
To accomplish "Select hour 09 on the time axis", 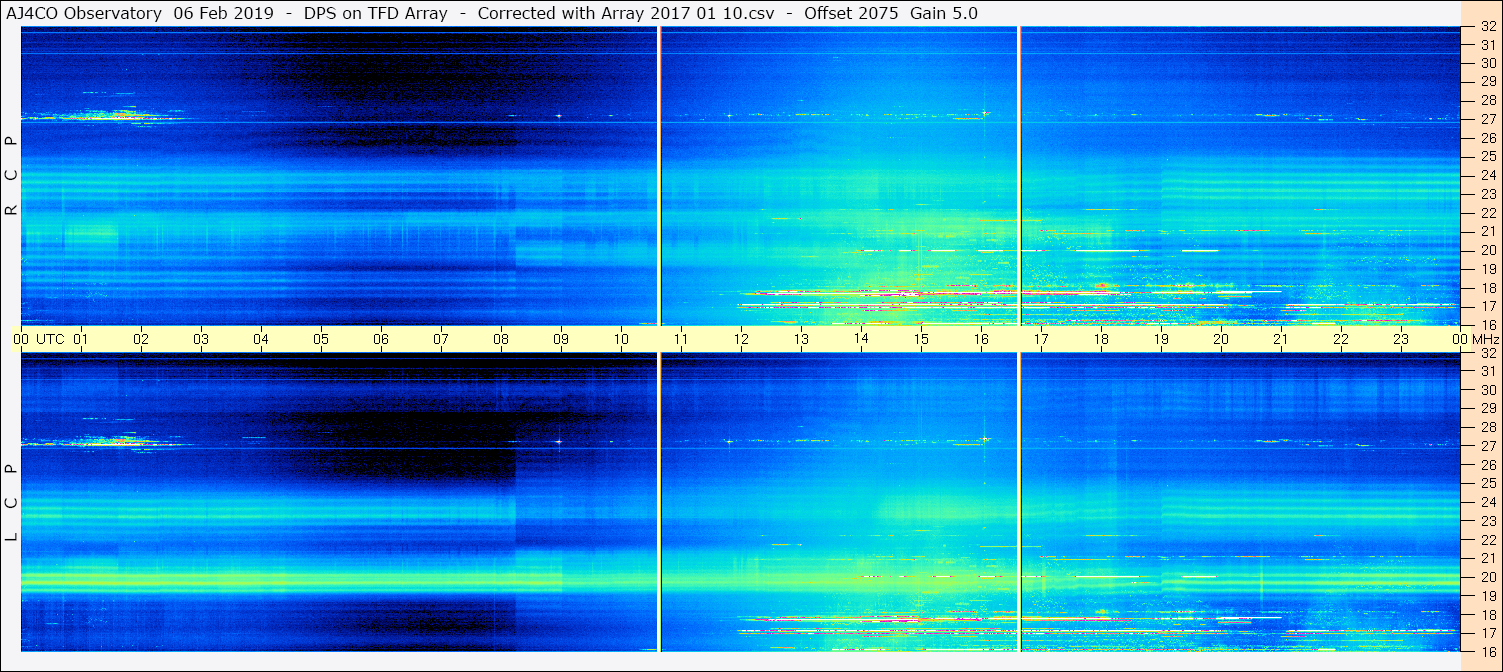I will pos(561,339).
